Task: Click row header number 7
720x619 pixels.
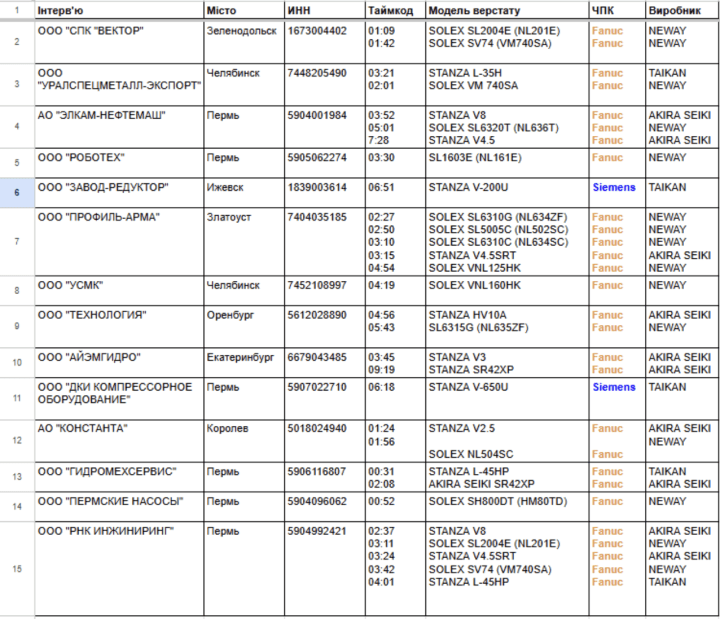Action: 17,242
